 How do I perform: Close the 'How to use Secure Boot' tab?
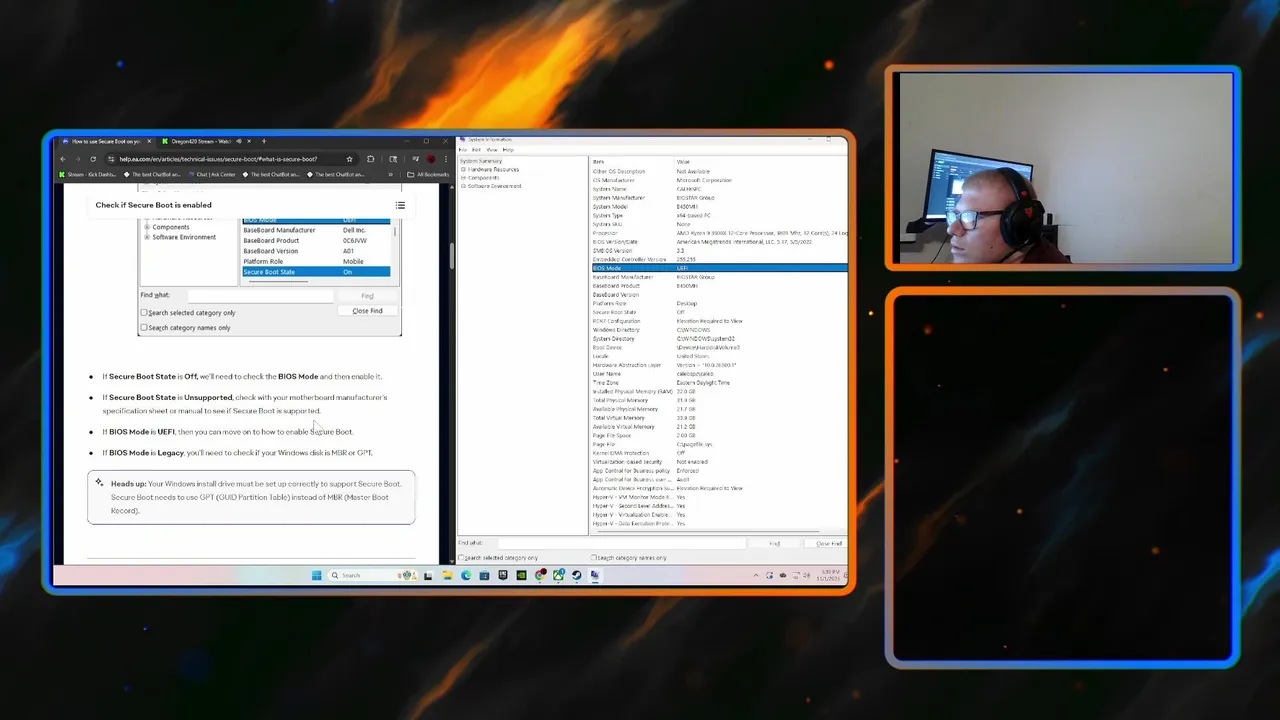coord(149,141)
